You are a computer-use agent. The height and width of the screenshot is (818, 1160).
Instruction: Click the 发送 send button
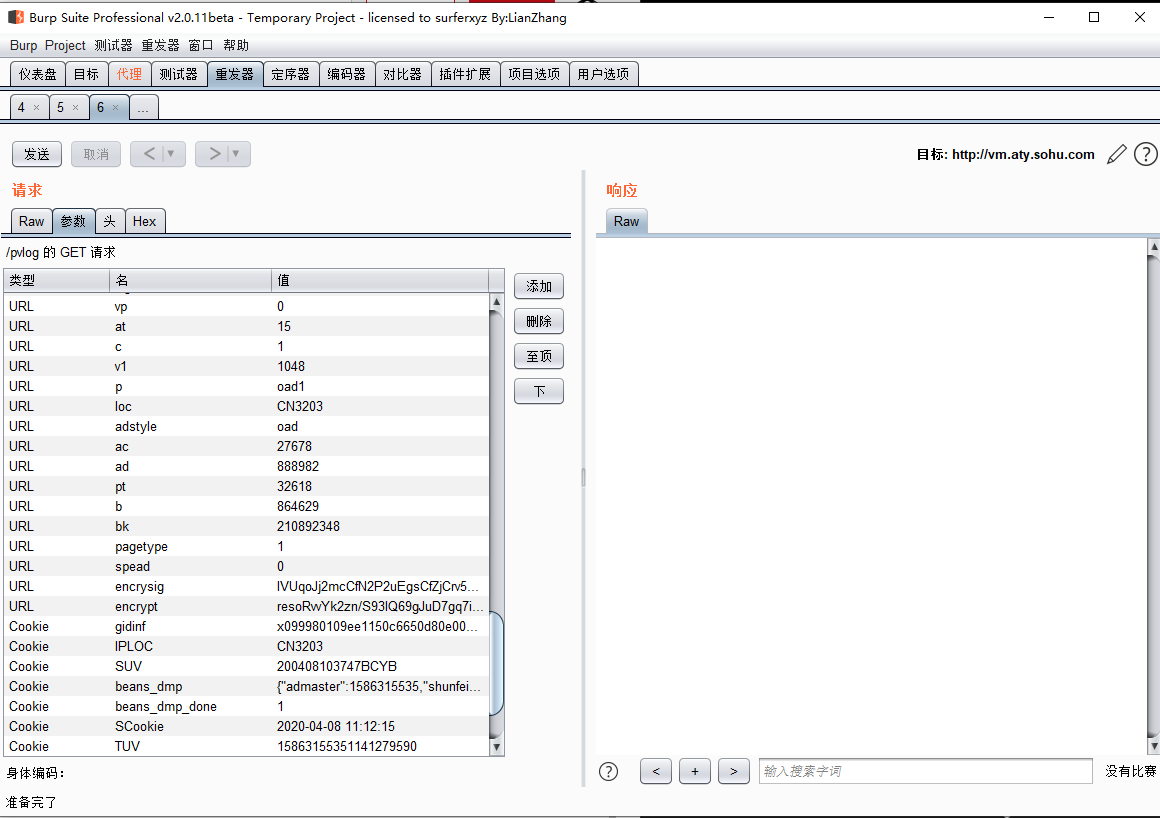click(37, 154)
